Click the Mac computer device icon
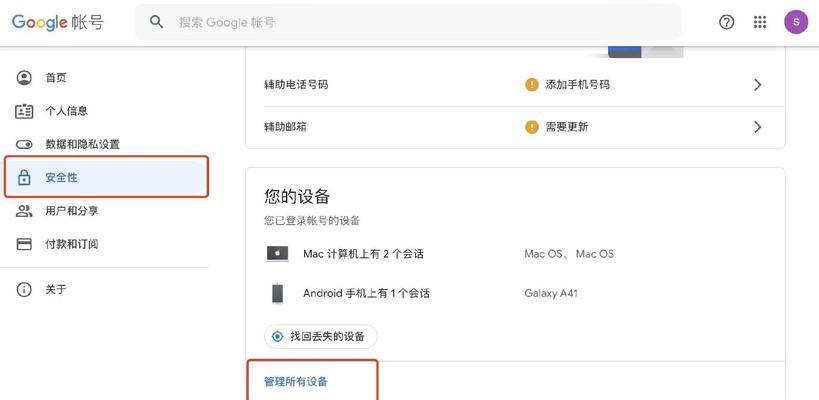The image size is (819, 400). click(x=277, y=254)
